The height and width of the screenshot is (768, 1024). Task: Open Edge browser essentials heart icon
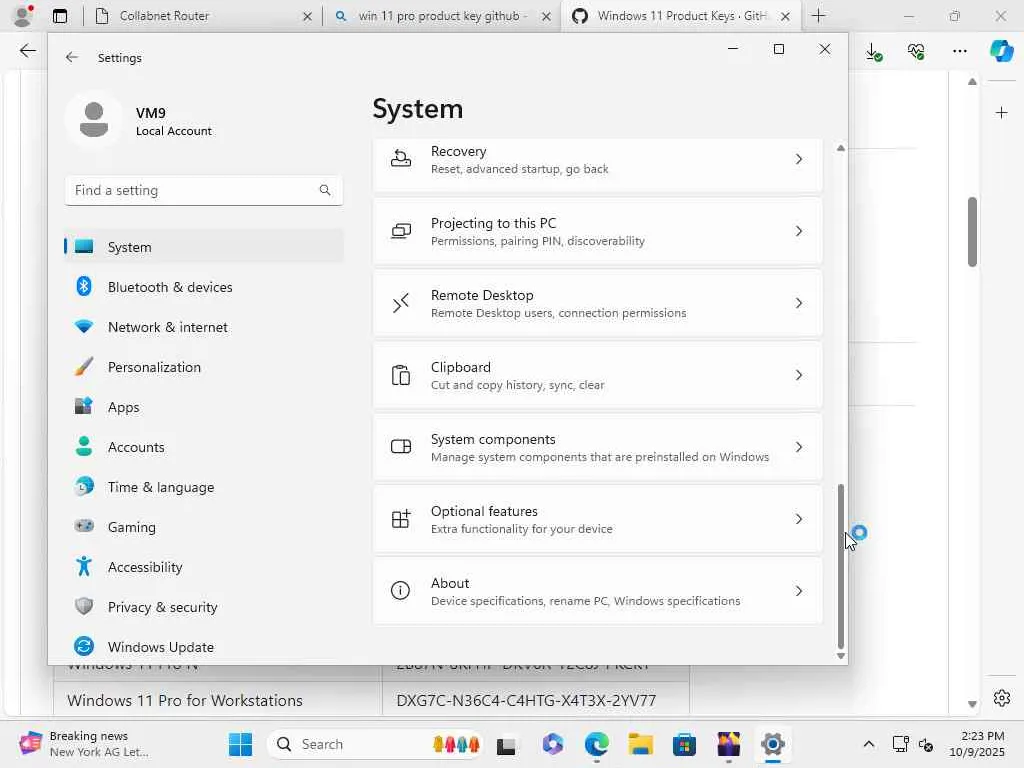(x=916, y=51)
